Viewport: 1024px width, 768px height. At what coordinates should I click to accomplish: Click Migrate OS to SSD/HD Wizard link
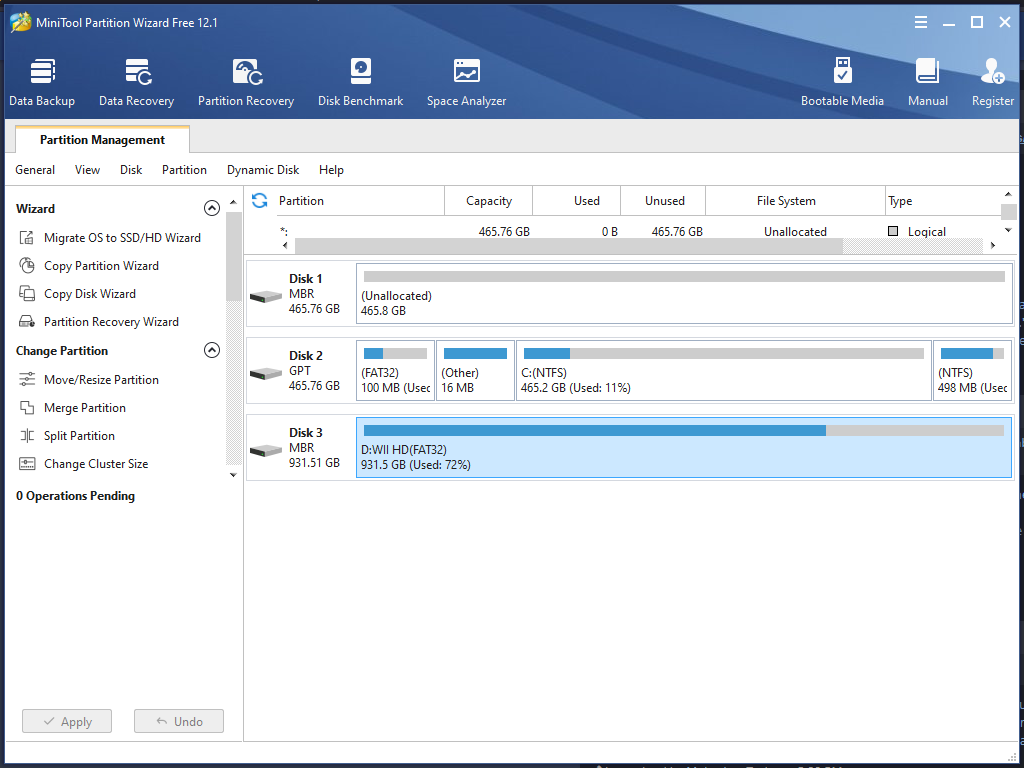(x=122, y=238)
